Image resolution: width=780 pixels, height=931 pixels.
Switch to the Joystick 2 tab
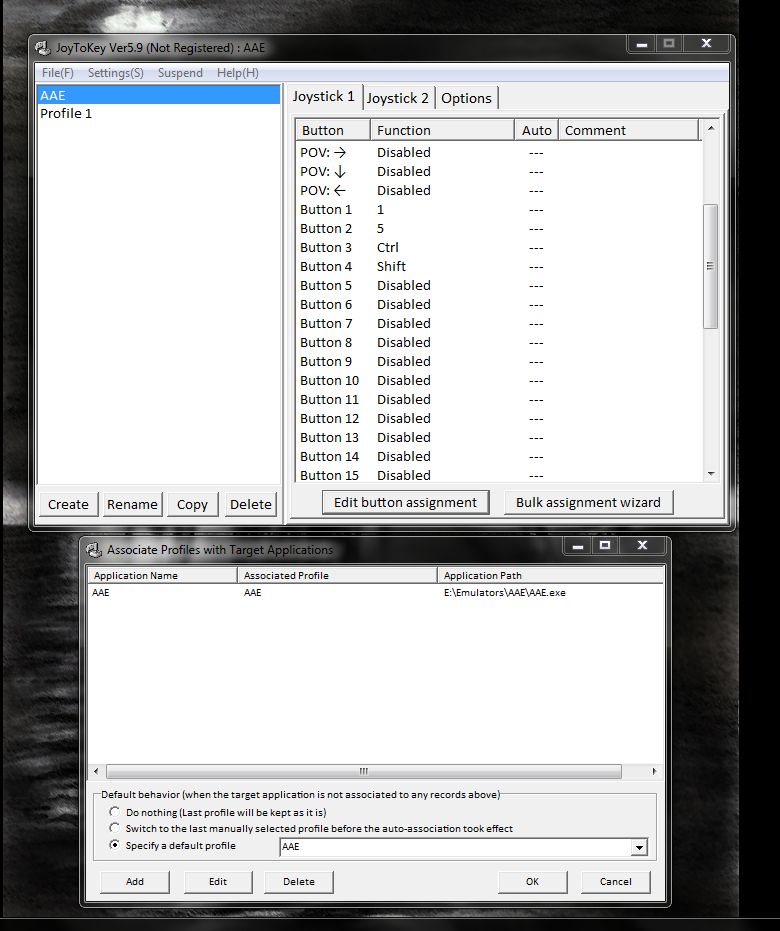tap(398, 98)
